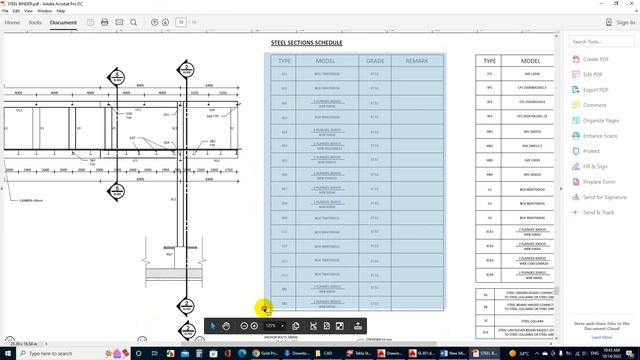This screenshot has width=640, height=360.
Task: Click the GRADE column header
Action: click(375, 61)
